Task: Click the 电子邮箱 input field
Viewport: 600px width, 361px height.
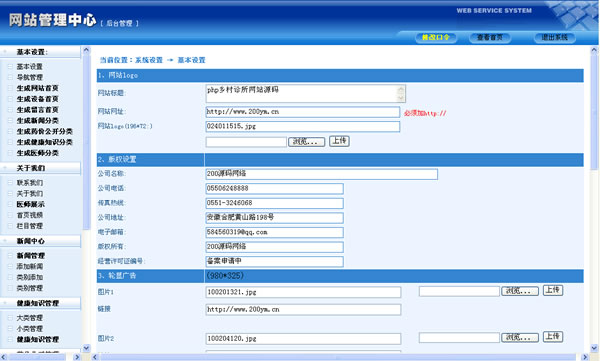Action: [274, 232]
